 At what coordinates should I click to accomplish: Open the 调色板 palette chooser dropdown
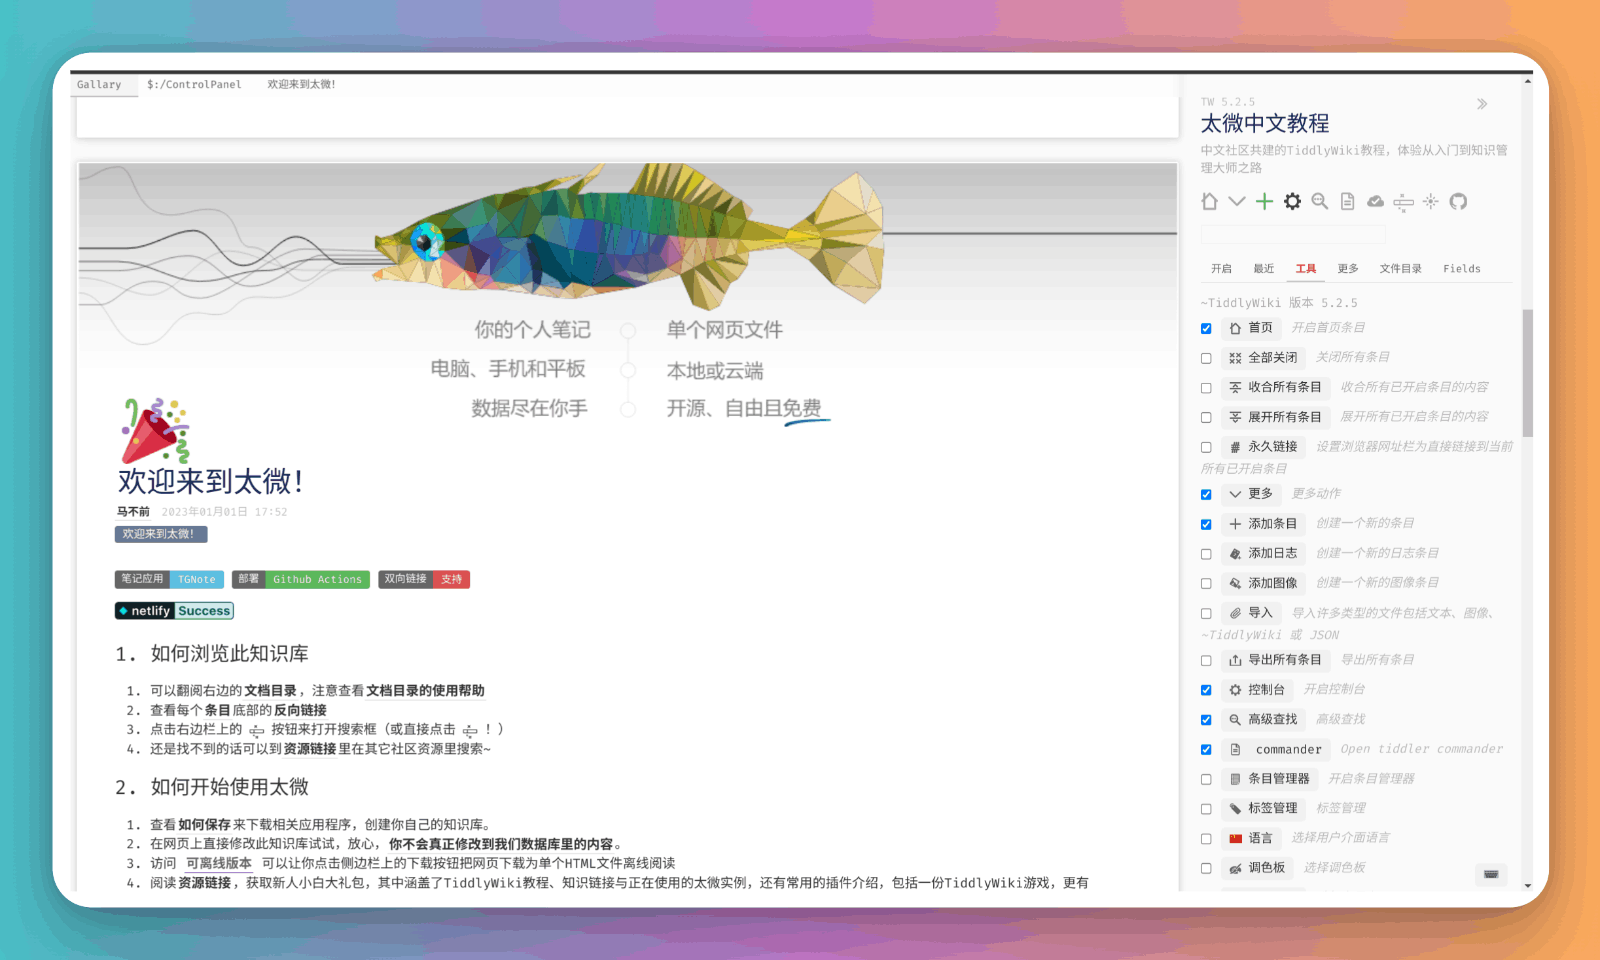click(x=1256, y=868)
